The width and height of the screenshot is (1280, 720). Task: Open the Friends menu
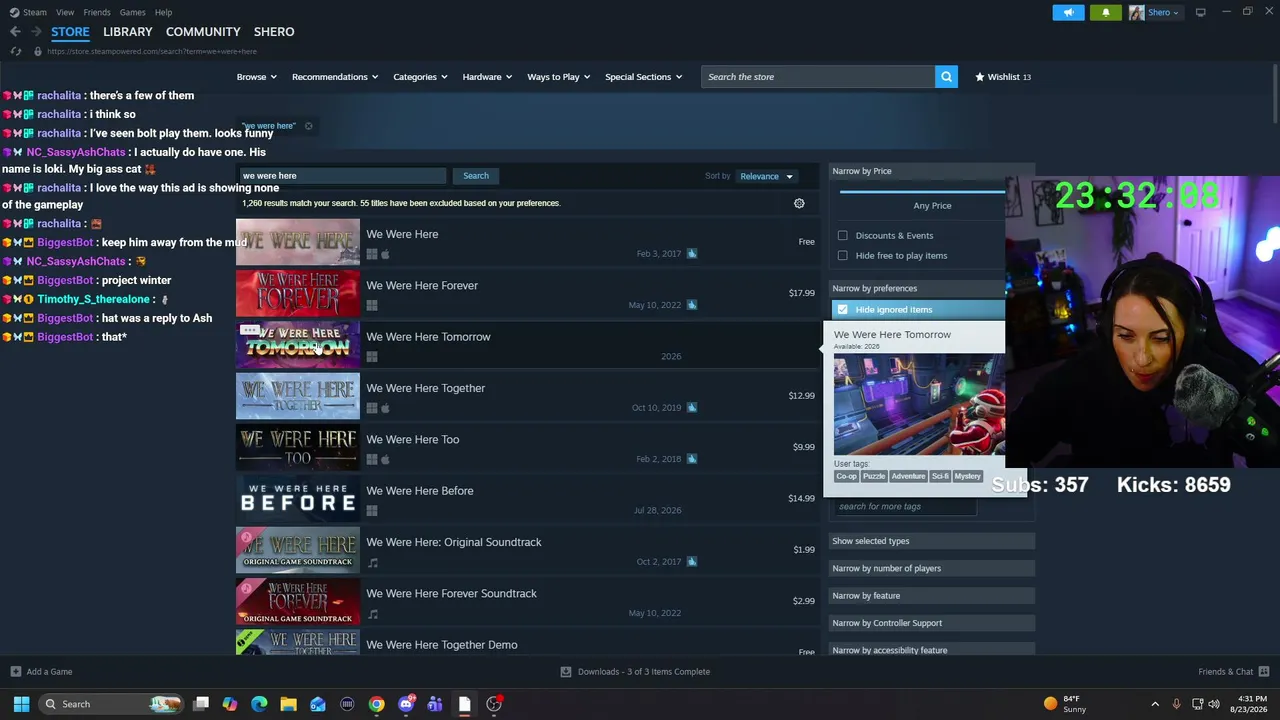(x=97, y=12)
